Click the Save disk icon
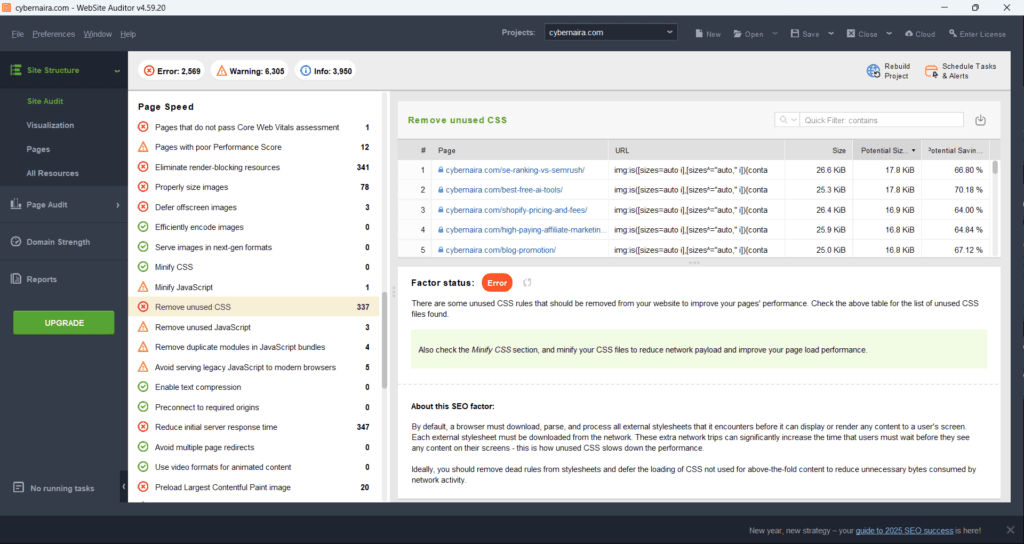Image resolution: width=1024 pixels, height=544 pixels. pyautogui.click(x=795, y=33)
